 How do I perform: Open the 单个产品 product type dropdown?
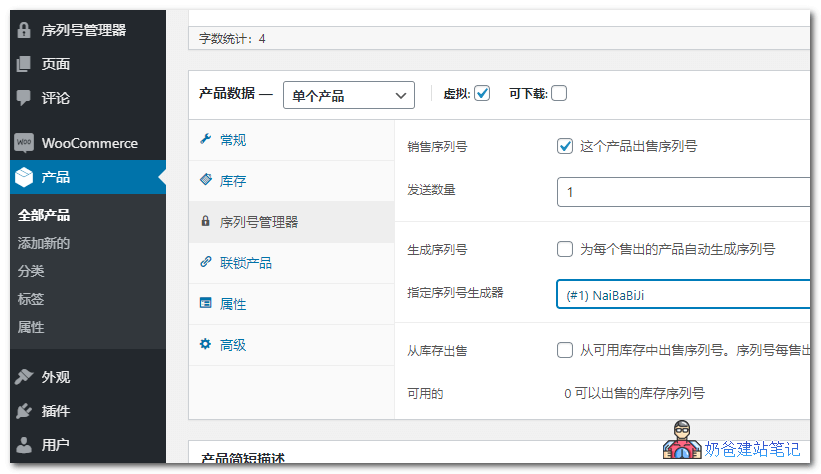(349, 96)
